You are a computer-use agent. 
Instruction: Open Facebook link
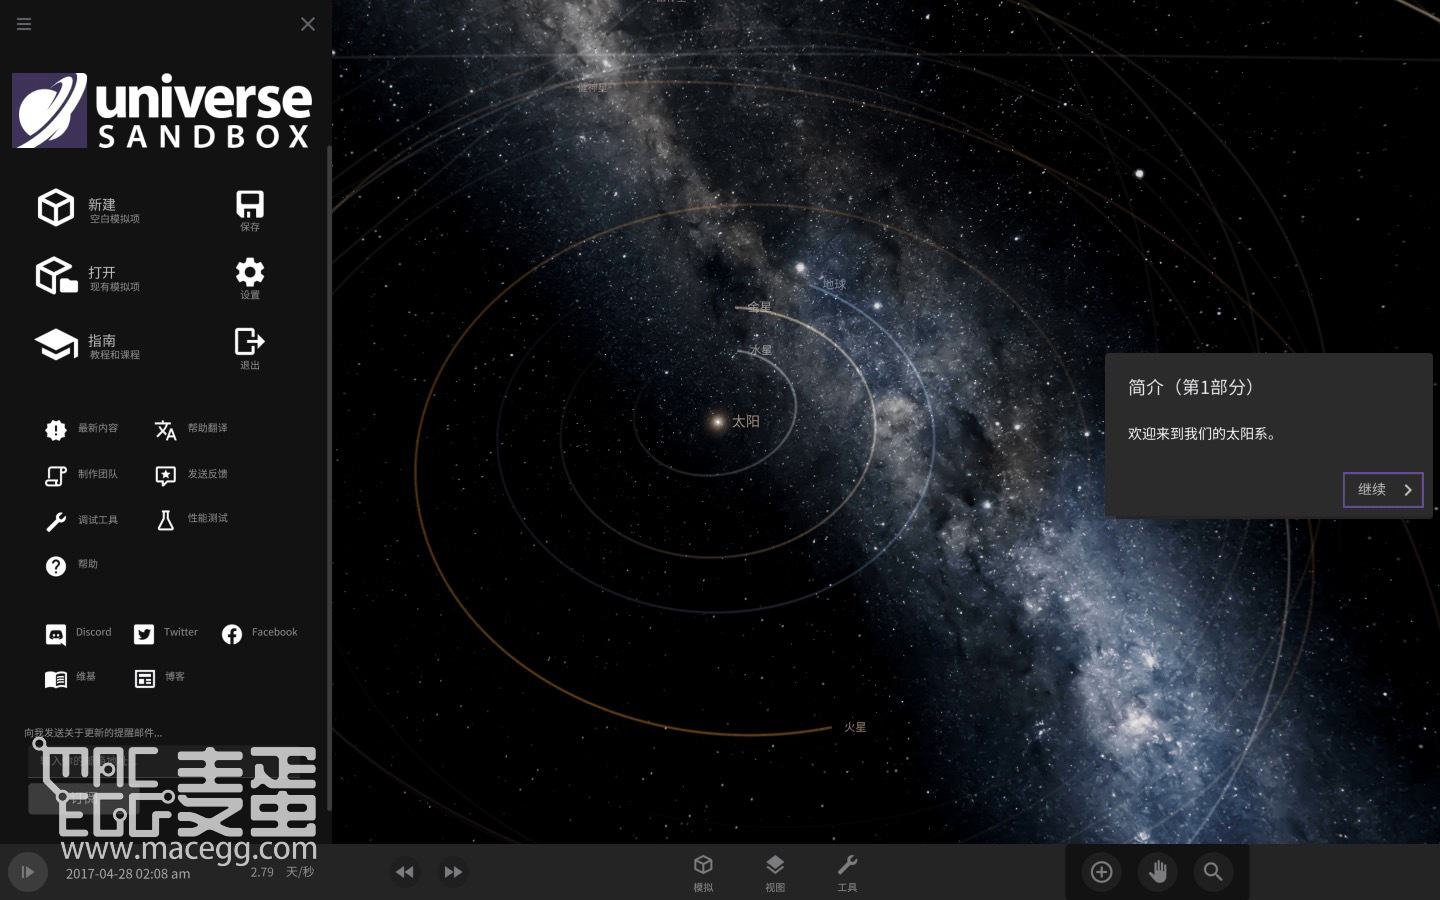259,634
